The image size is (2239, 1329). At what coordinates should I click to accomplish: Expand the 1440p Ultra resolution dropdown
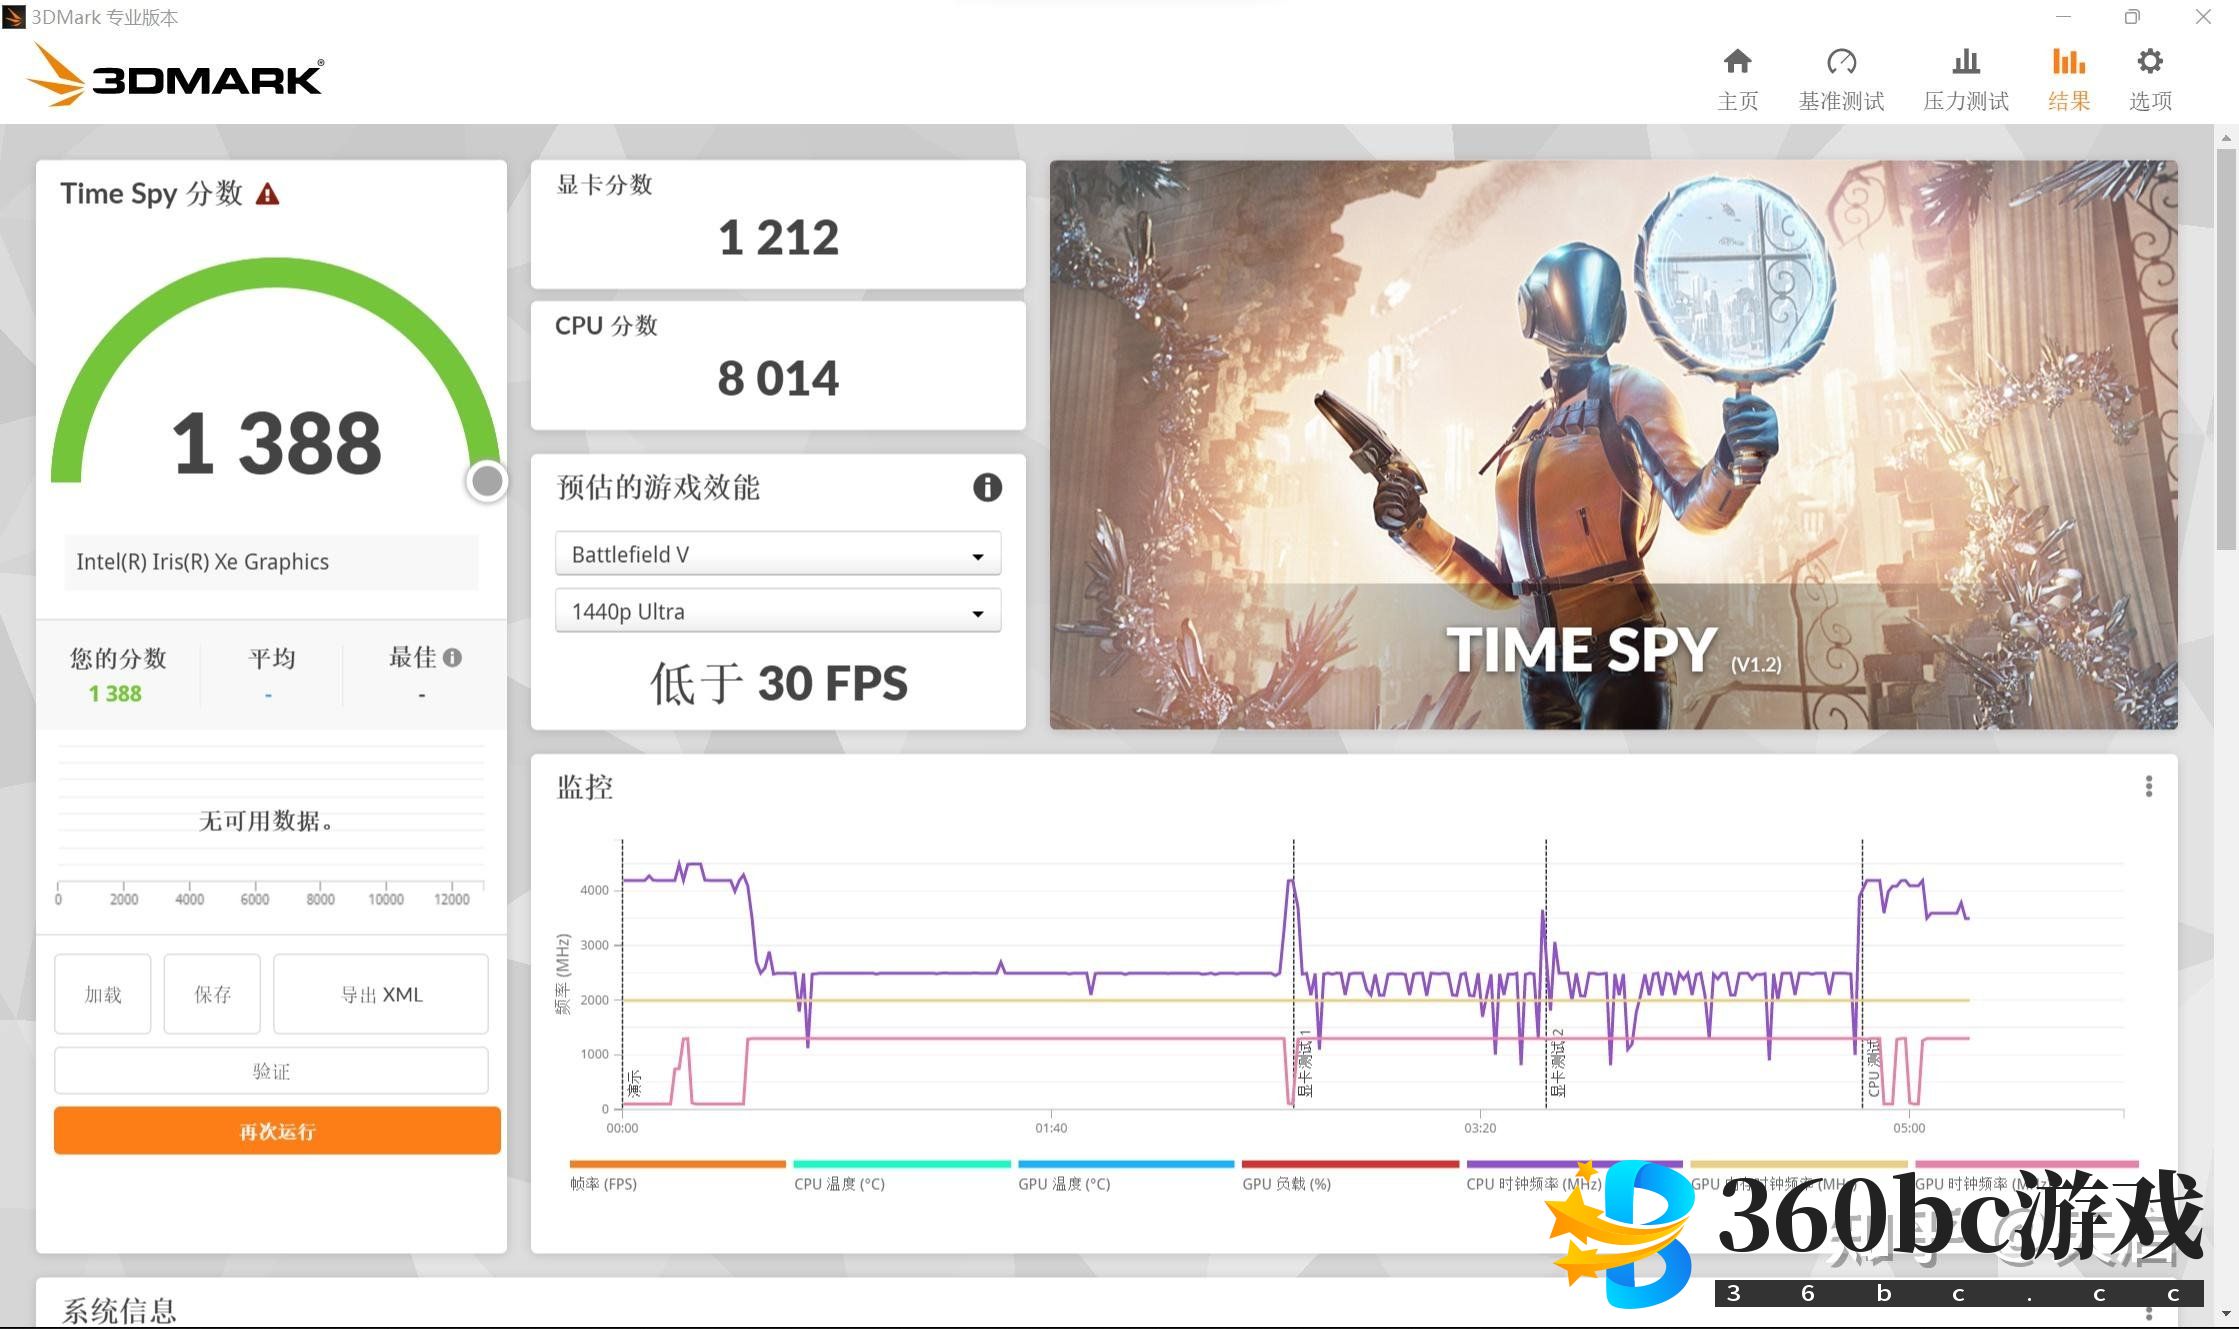777,612
